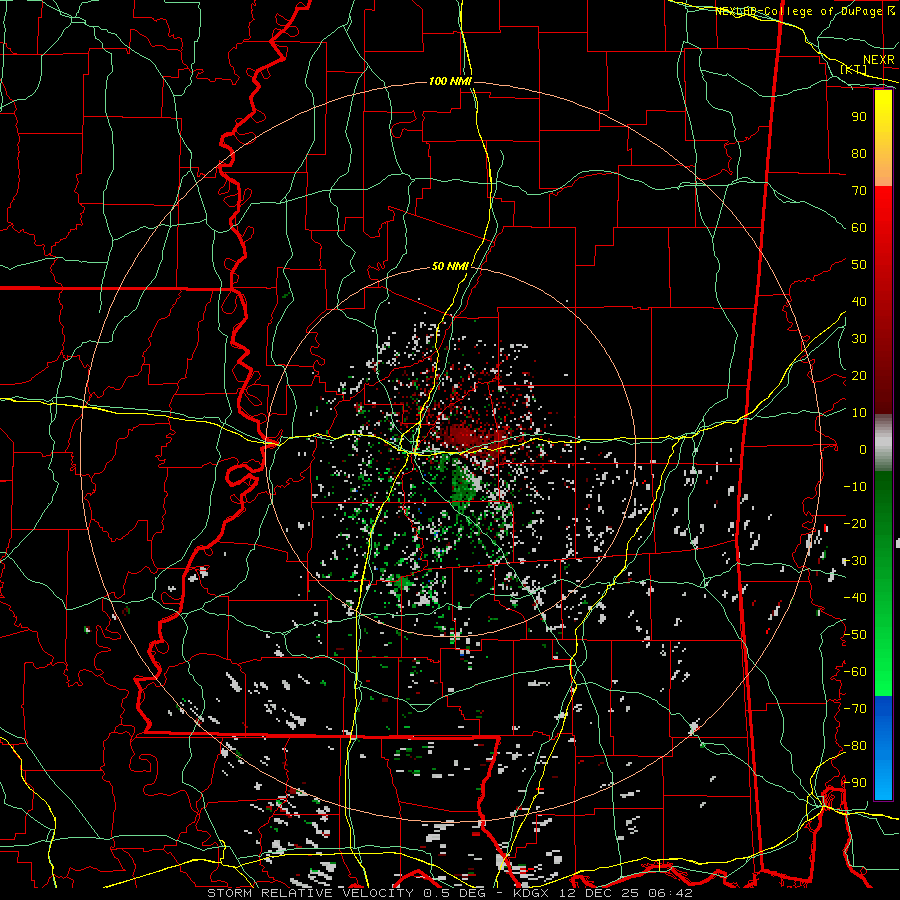Click the -80 label on the velocity scale
The image size is (900, 900).
pyautogui.click(x=855, y=746)
